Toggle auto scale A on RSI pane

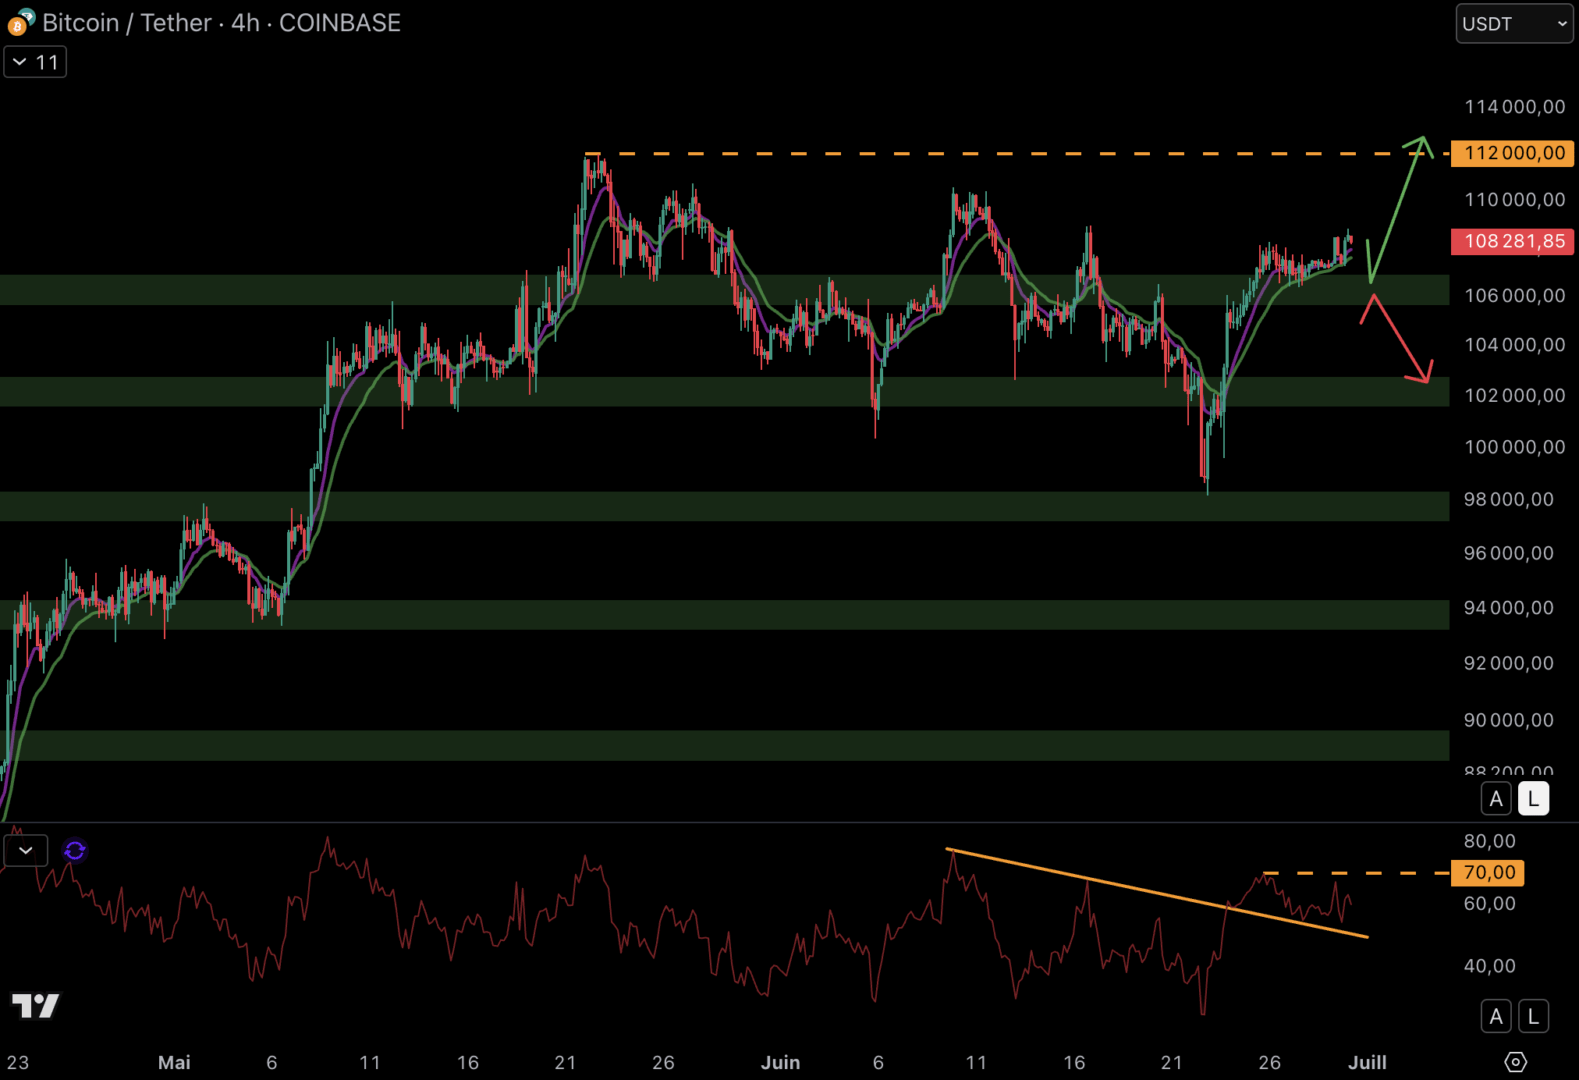coord(1496,1017)
